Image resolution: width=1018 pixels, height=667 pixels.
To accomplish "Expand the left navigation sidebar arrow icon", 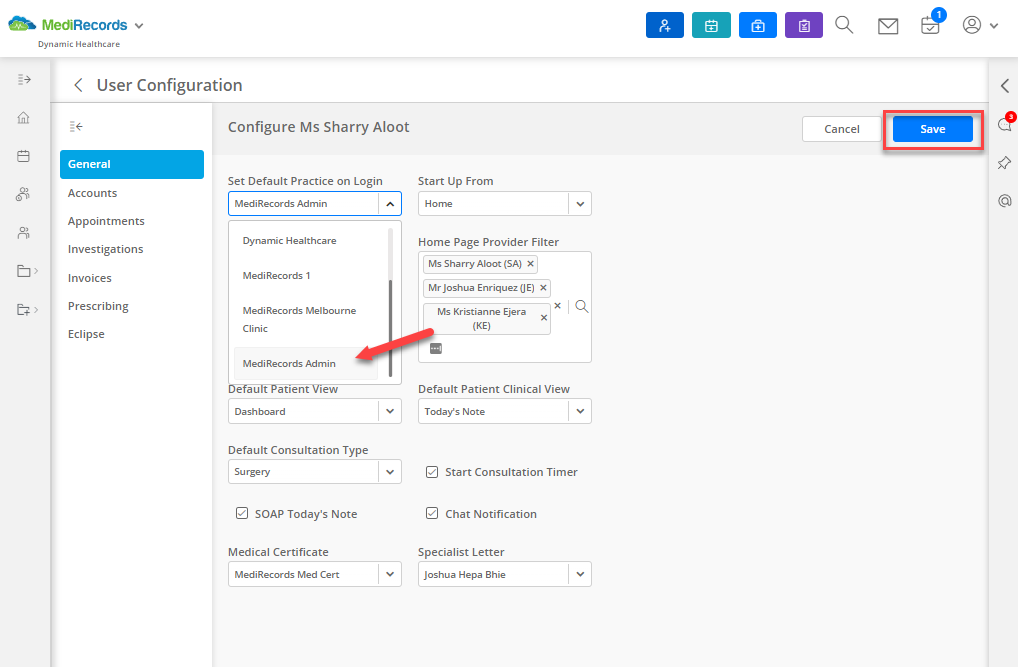I will (24, 79).
